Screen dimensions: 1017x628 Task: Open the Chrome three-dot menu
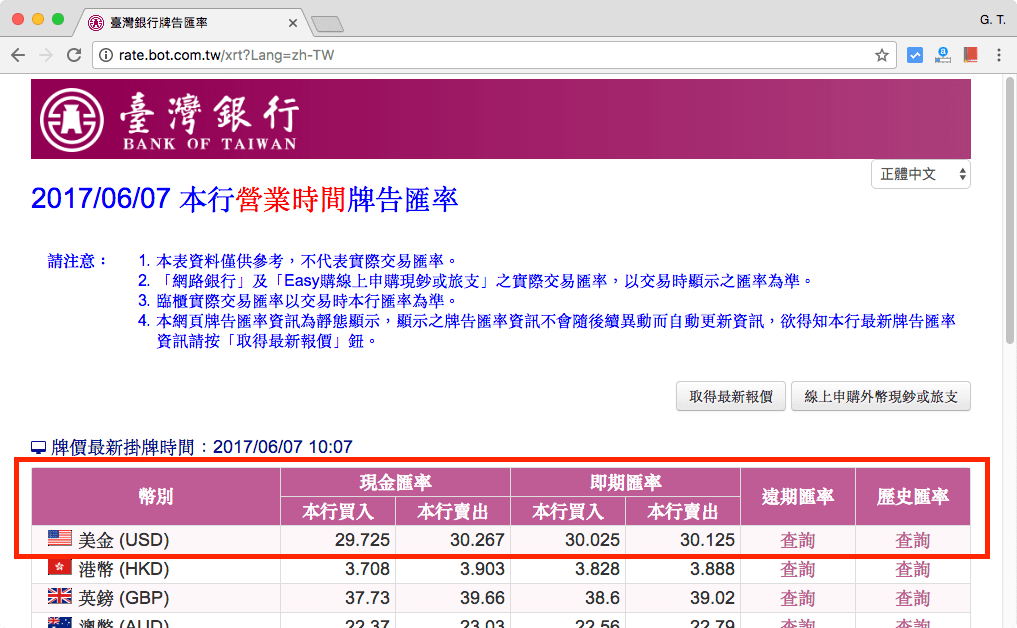[999, 56]
